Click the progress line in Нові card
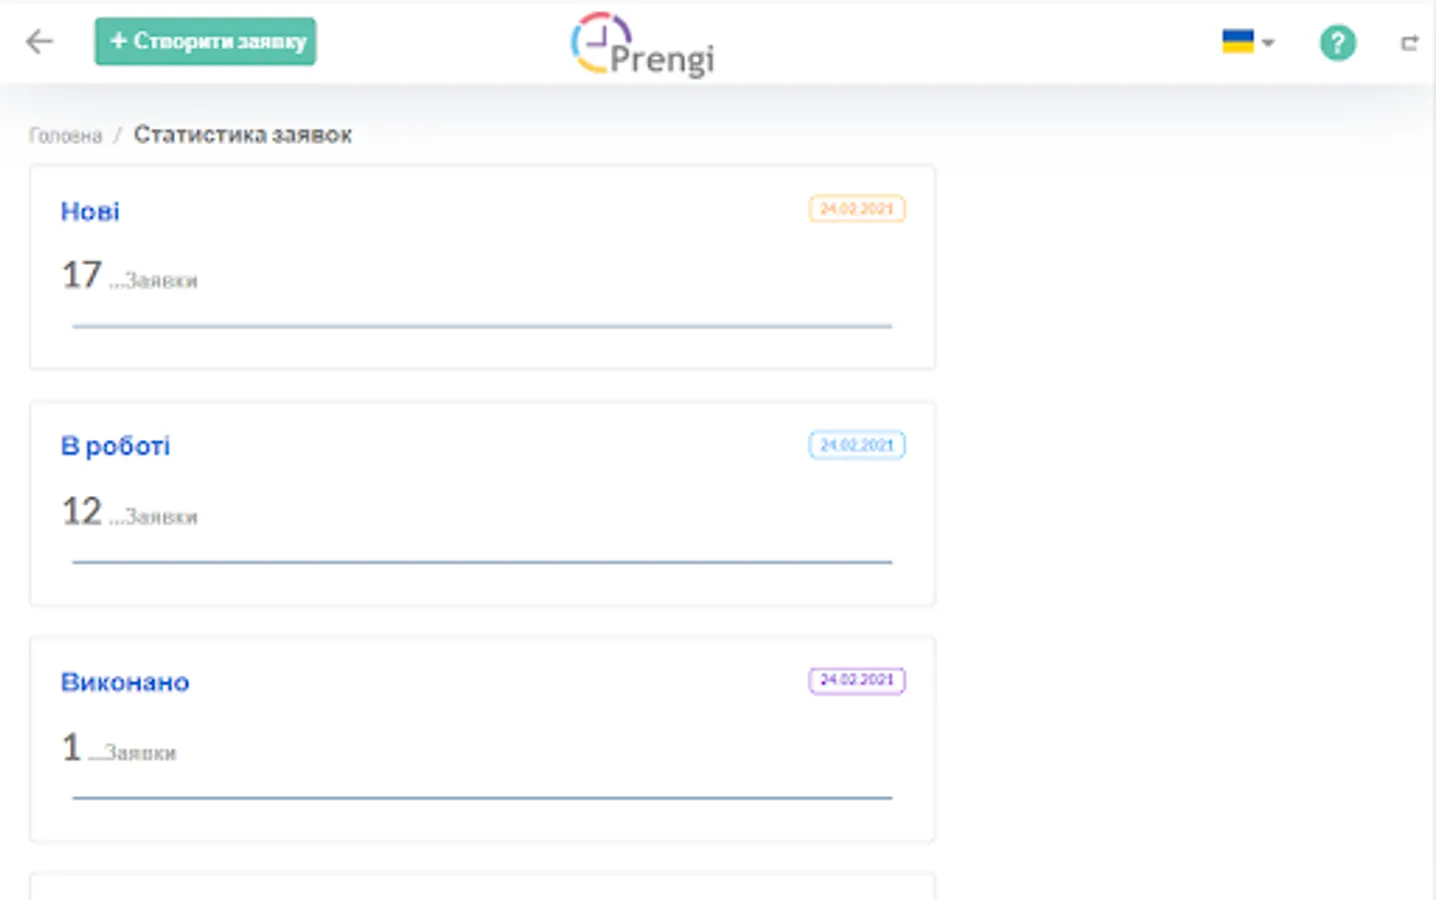The height and width of the screenshot is (900, 1436). pos(482,326)
